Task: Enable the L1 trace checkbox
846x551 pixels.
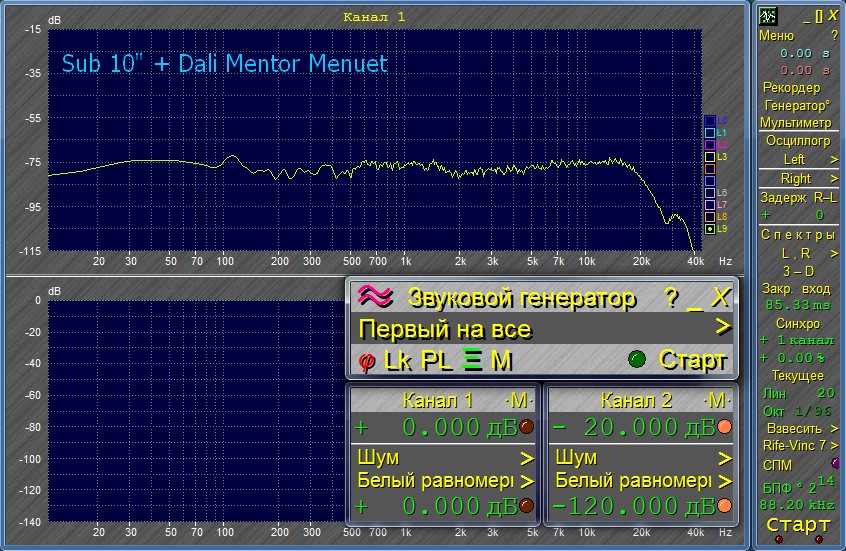Action: [710, 133]
